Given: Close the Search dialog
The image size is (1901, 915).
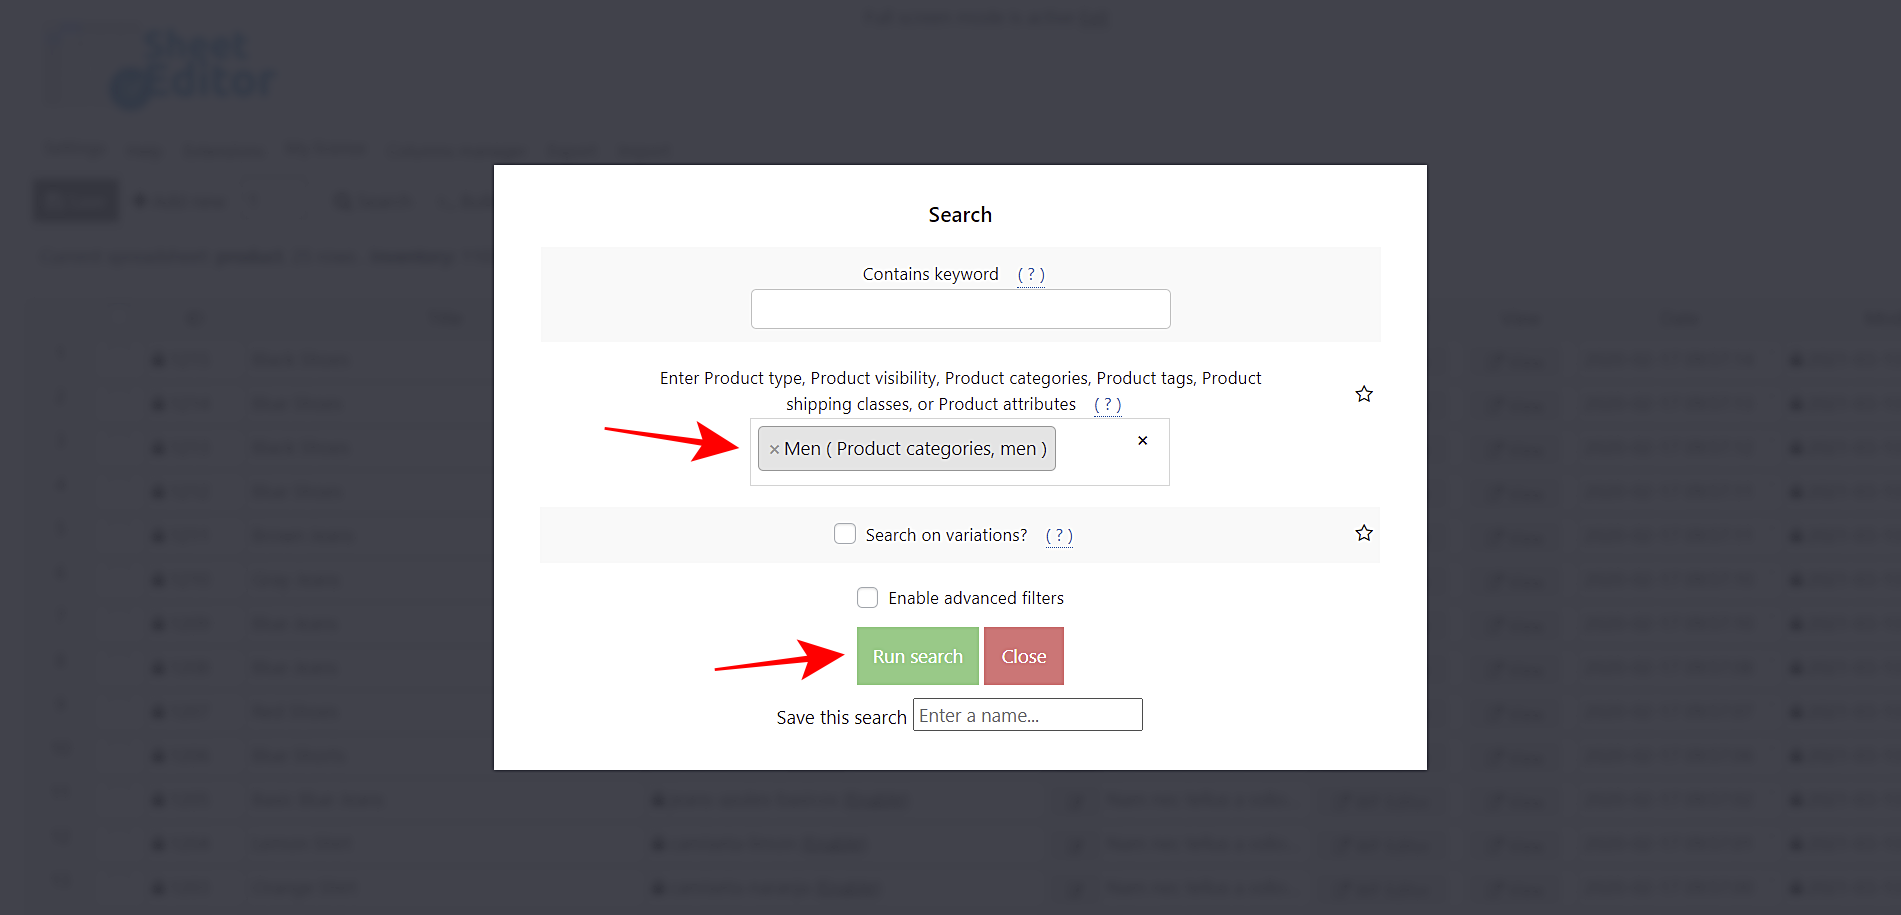Looking at the screenshot, I should [1023, 656].
